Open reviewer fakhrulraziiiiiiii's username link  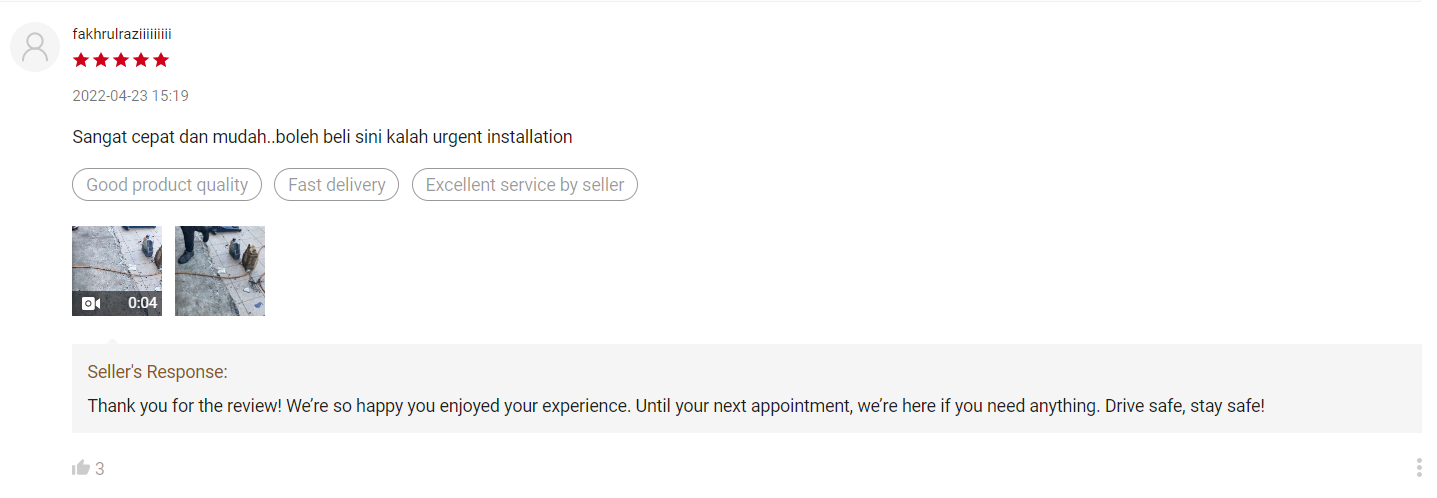click(122, 34)
